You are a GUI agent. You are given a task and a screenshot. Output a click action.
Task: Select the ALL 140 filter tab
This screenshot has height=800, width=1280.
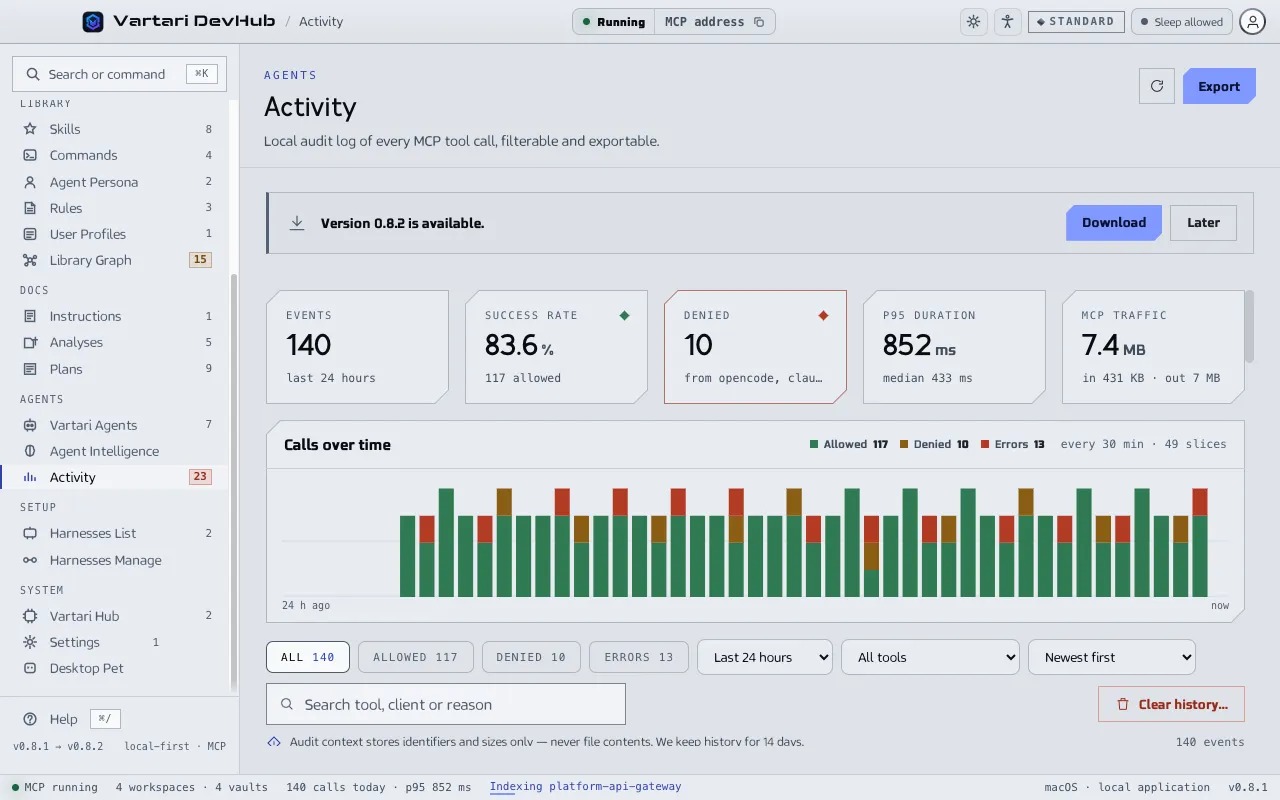point(308,657)
